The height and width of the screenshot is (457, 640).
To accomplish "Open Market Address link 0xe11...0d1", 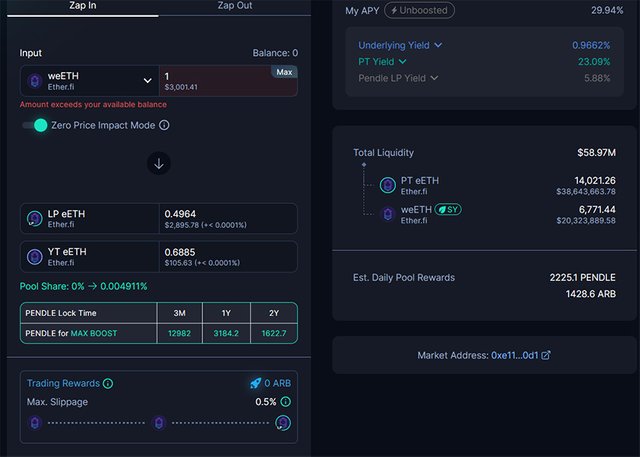I will pyautogui.click(x=515, y=355).
